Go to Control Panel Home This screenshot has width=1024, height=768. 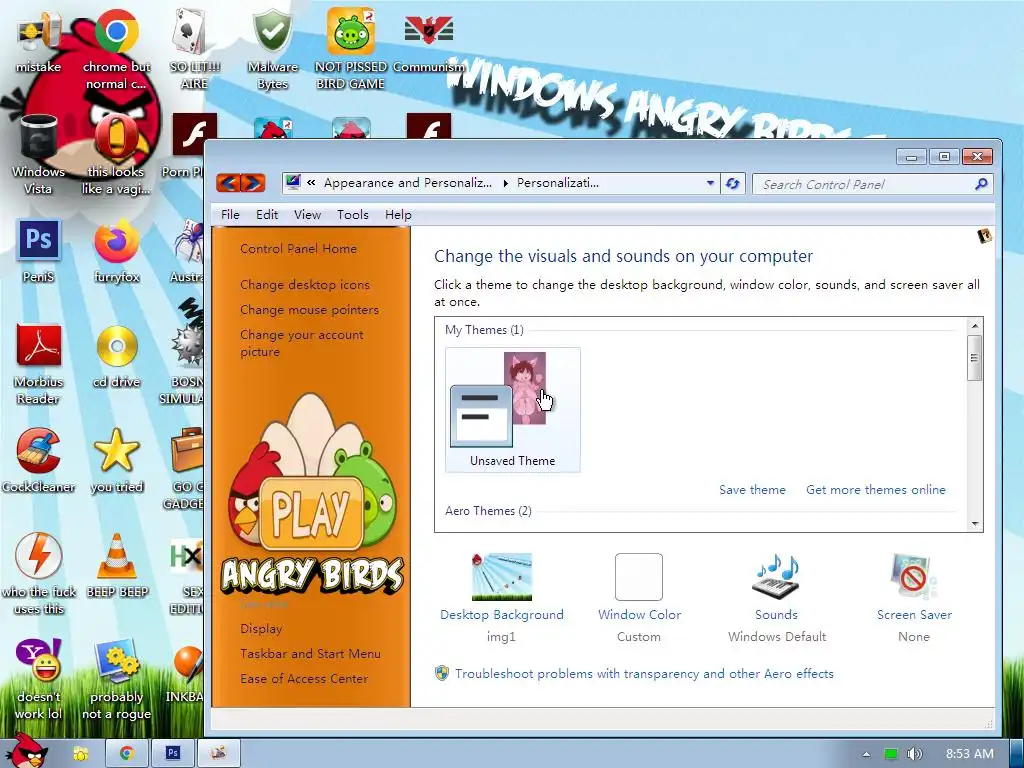pos(298,249)
